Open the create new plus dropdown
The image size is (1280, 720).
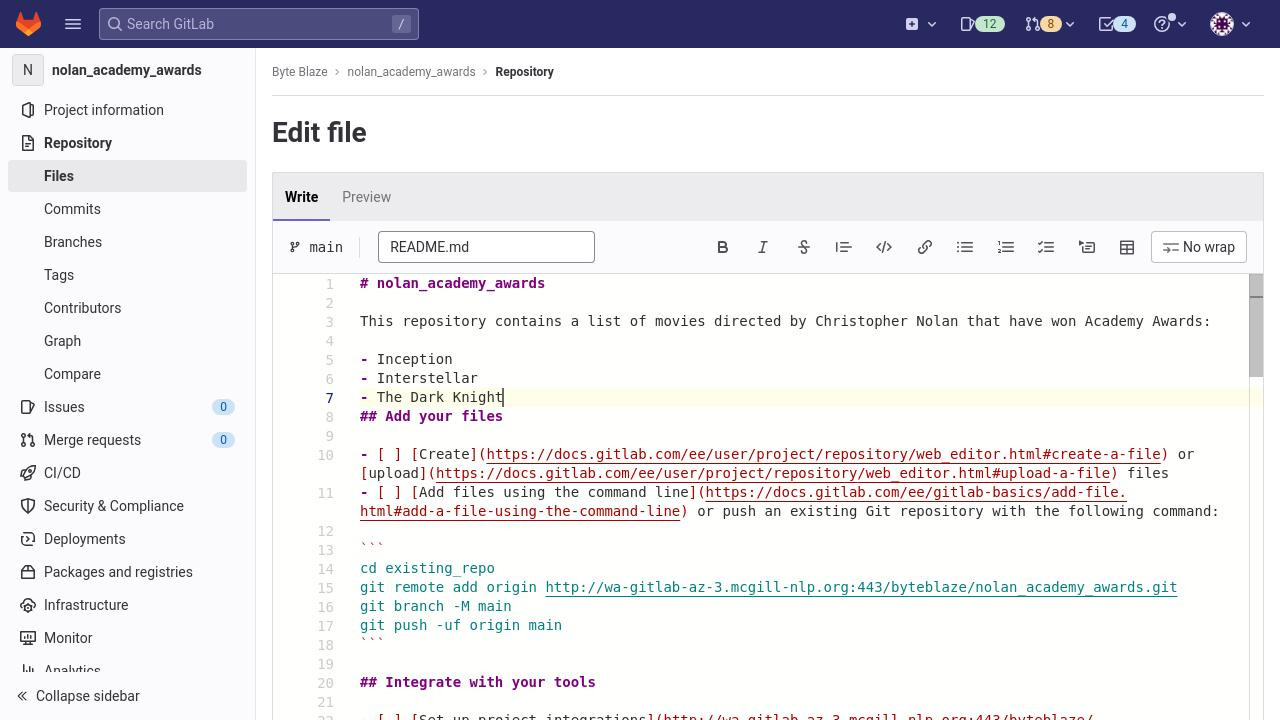click(x=921, y=24)
